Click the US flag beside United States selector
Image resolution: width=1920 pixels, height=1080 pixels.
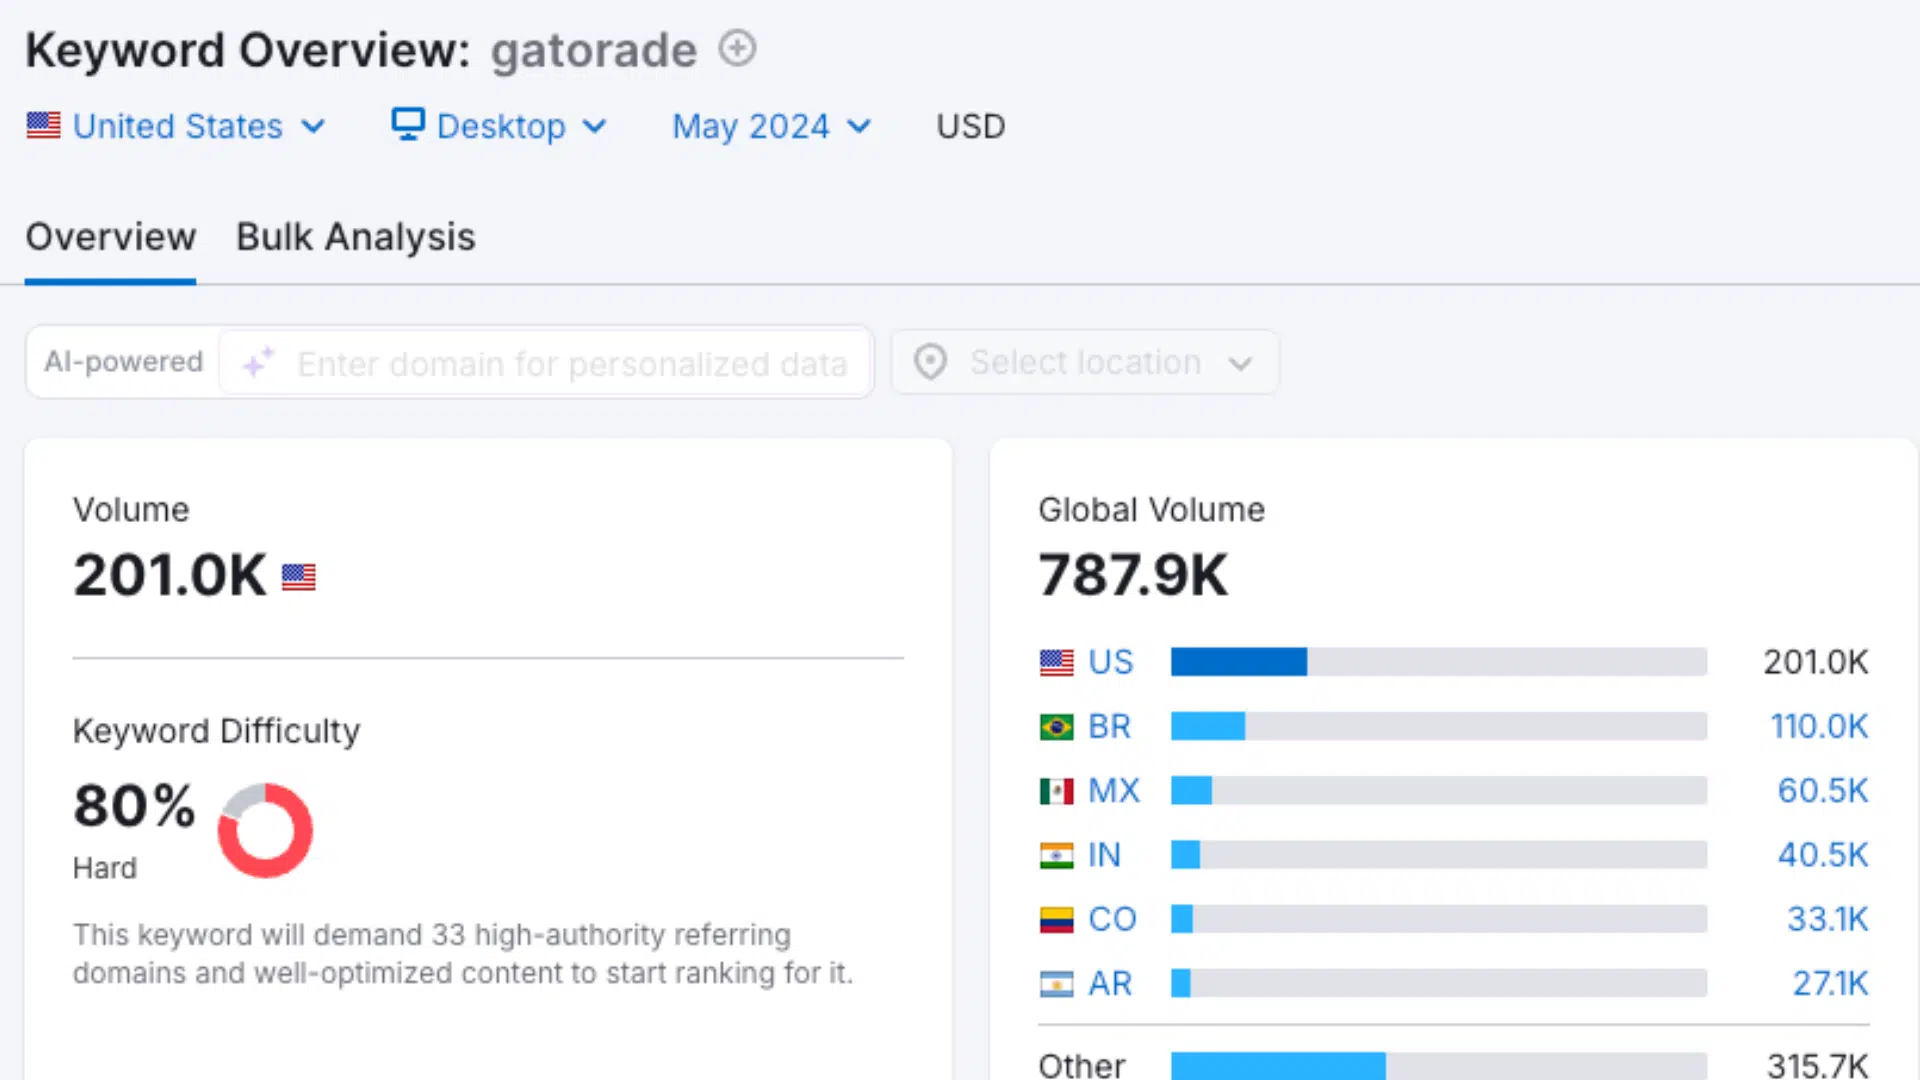tap(43, 125)
